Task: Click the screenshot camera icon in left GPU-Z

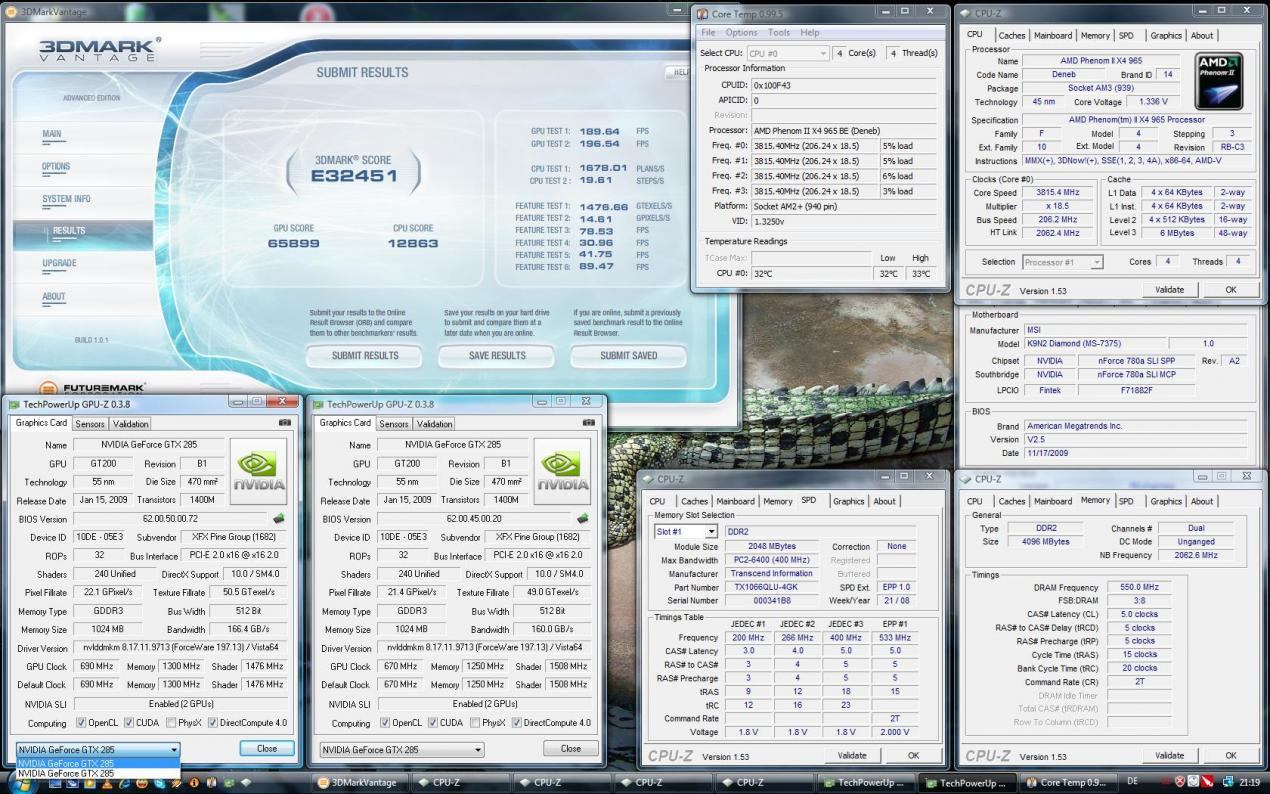Action: tap(284, 423)
